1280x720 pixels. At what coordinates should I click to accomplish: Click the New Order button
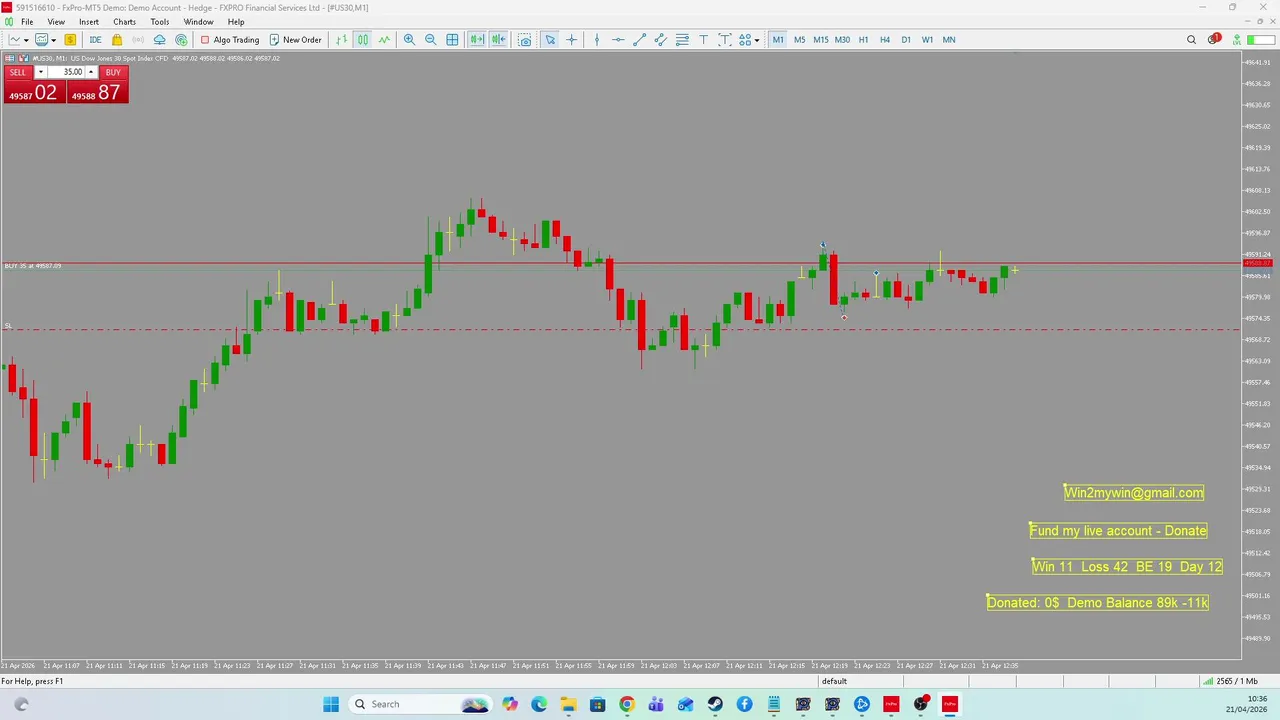(x=295, y=40)
